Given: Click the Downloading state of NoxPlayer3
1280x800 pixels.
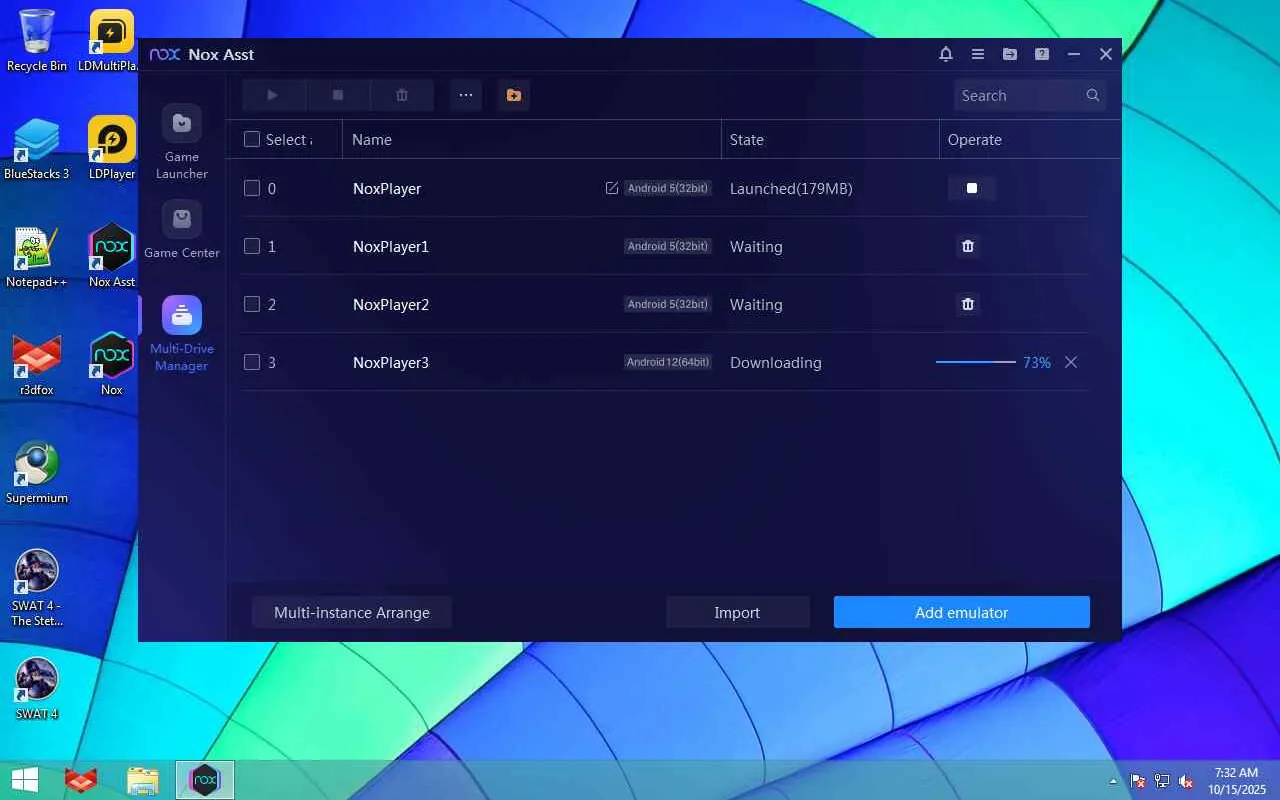Looking at the screenshot, I should 776,362.
